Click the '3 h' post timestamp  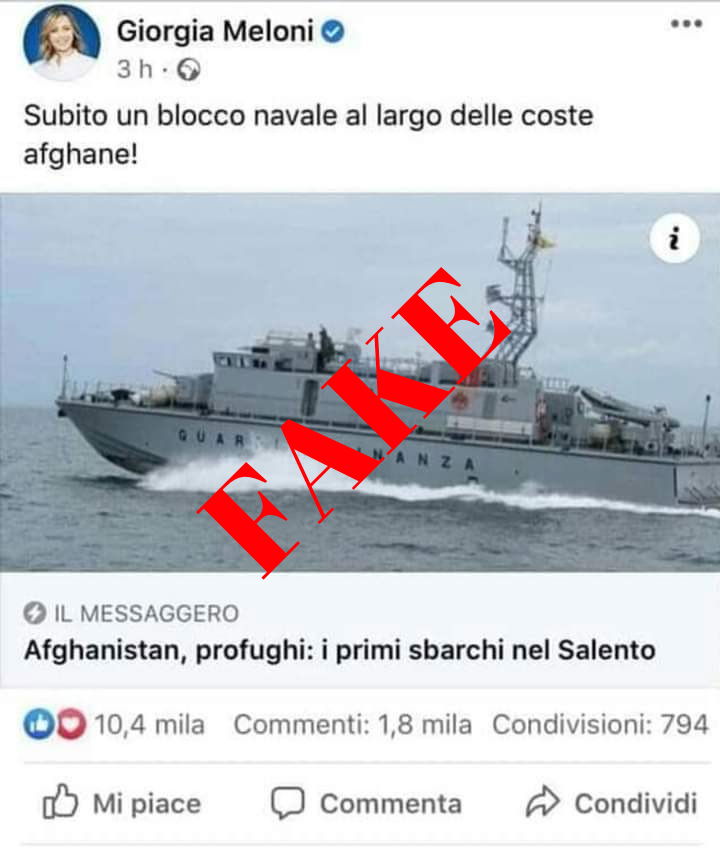point(135,69)
